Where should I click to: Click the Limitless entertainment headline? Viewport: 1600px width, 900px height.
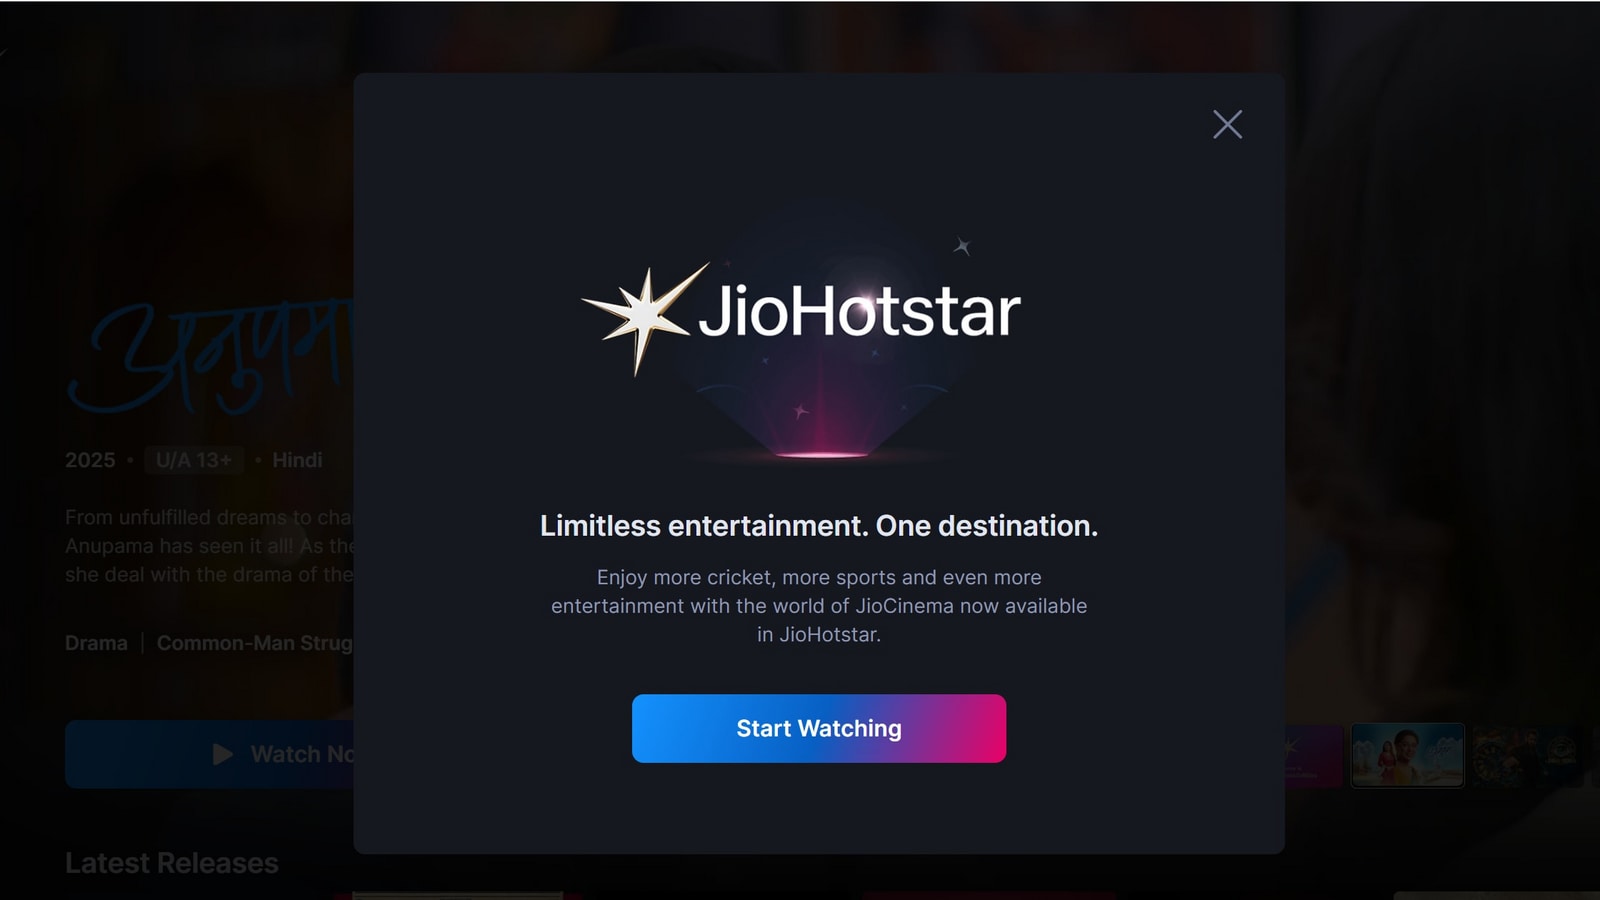coord(819,526)
